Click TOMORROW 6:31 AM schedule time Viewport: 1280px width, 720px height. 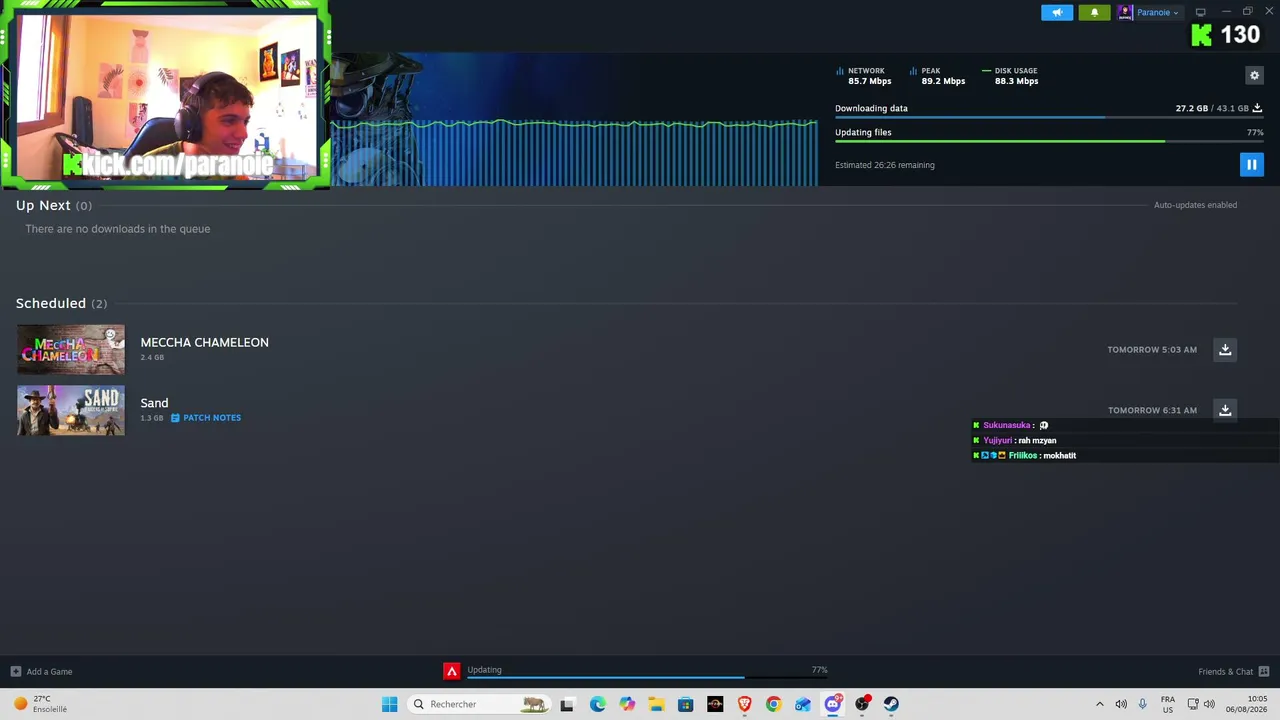[x=1152, y=410]
